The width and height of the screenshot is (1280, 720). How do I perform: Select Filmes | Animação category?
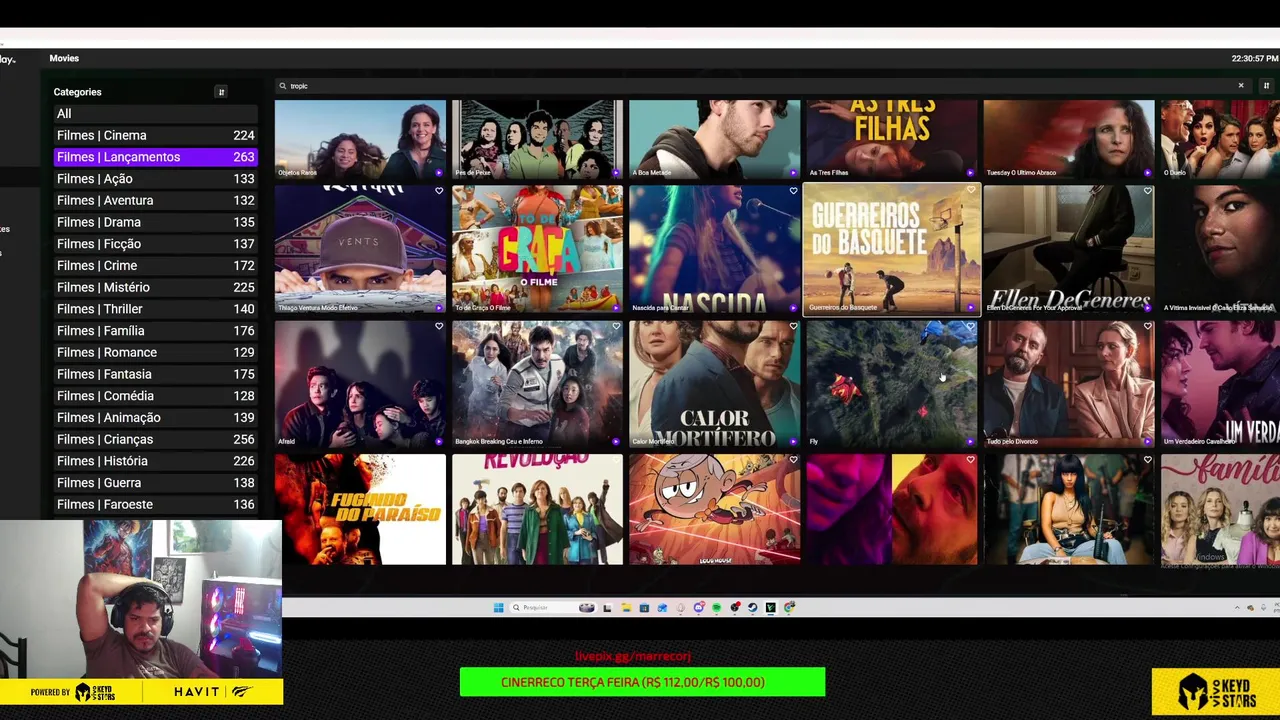coord(156,417)
